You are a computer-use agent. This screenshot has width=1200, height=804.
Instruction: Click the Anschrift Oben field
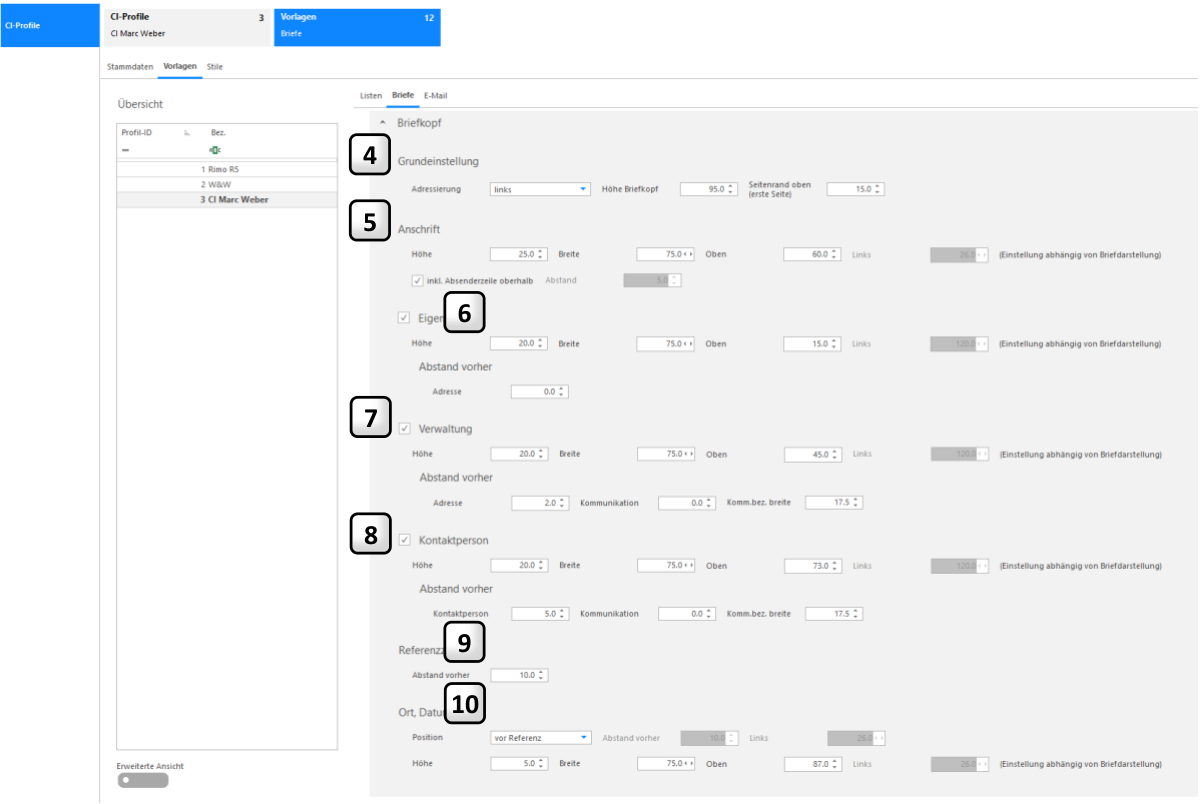[x=813, y=254]
